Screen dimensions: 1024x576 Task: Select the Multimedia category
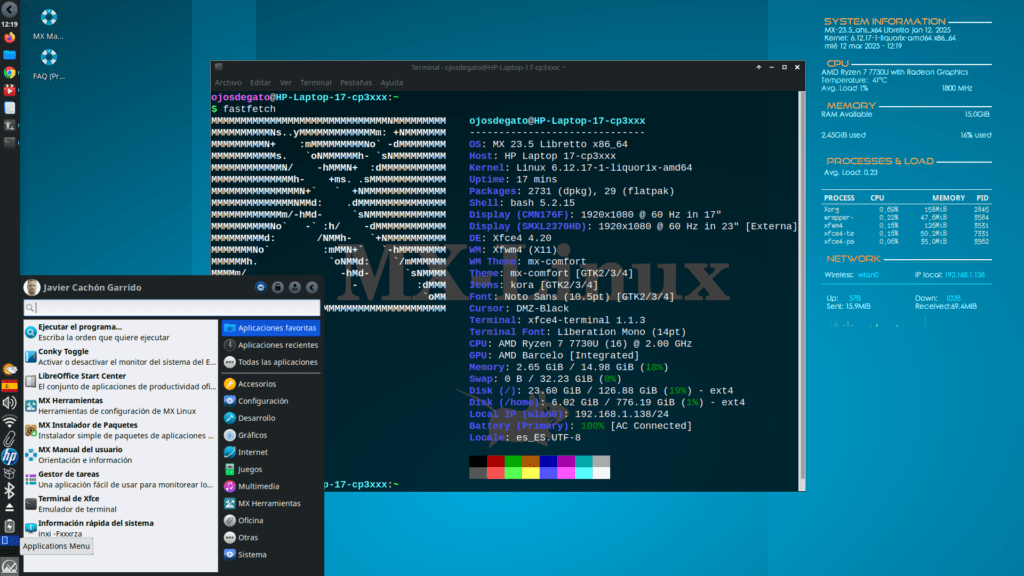pos(270,486)
